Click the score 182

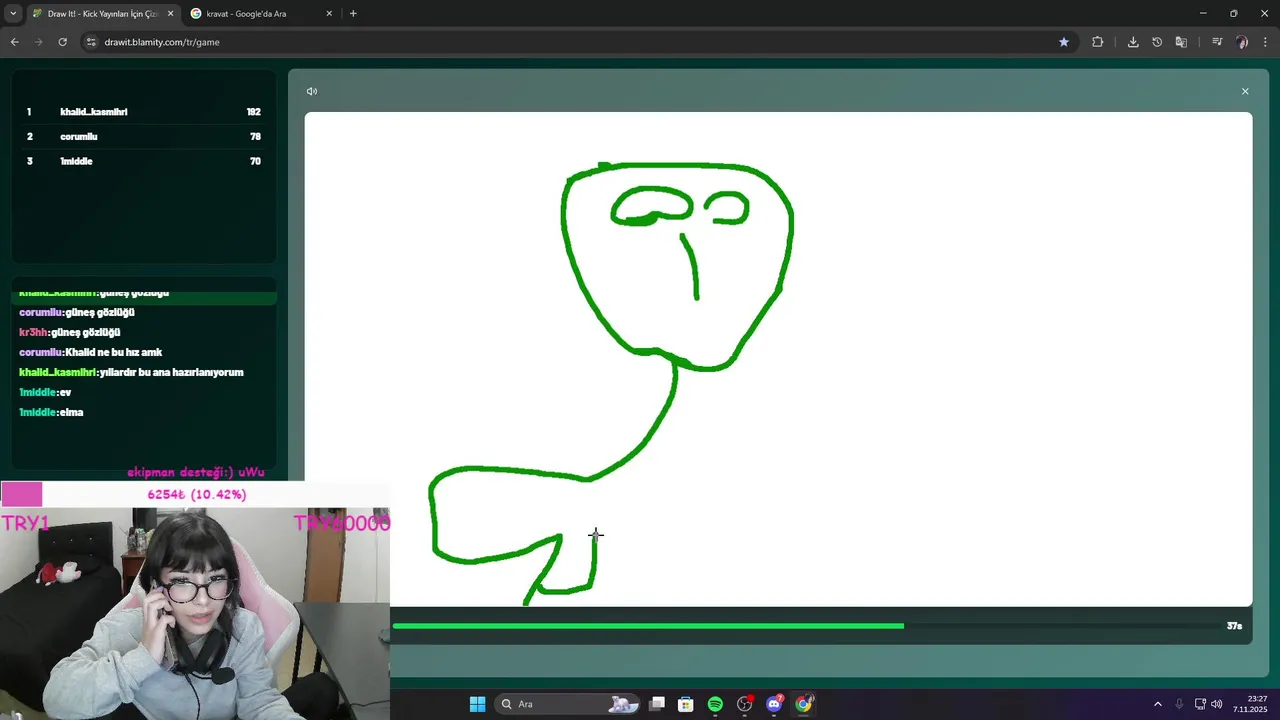[x=254, y=112]
